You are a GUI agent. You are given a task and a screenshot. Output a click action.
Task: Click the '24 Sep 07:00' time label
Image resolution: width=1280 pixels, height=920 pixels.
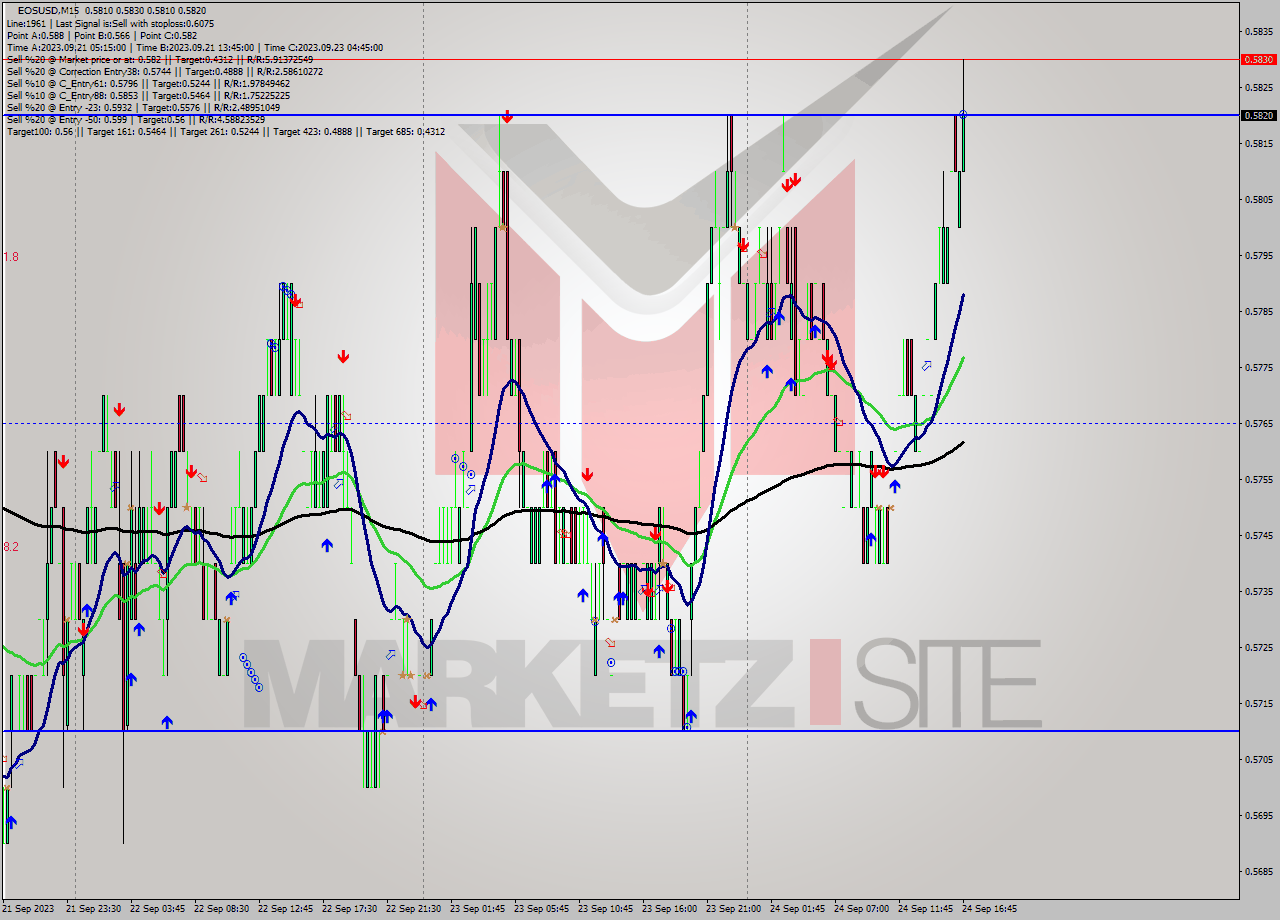(861, 909)
